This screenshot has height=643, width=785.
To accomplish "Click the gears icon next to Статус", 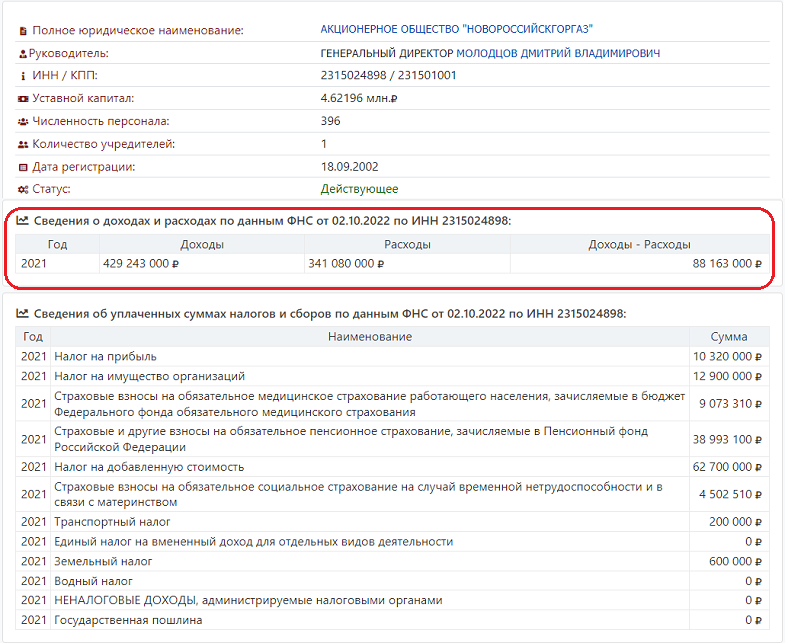I will 23,190.
